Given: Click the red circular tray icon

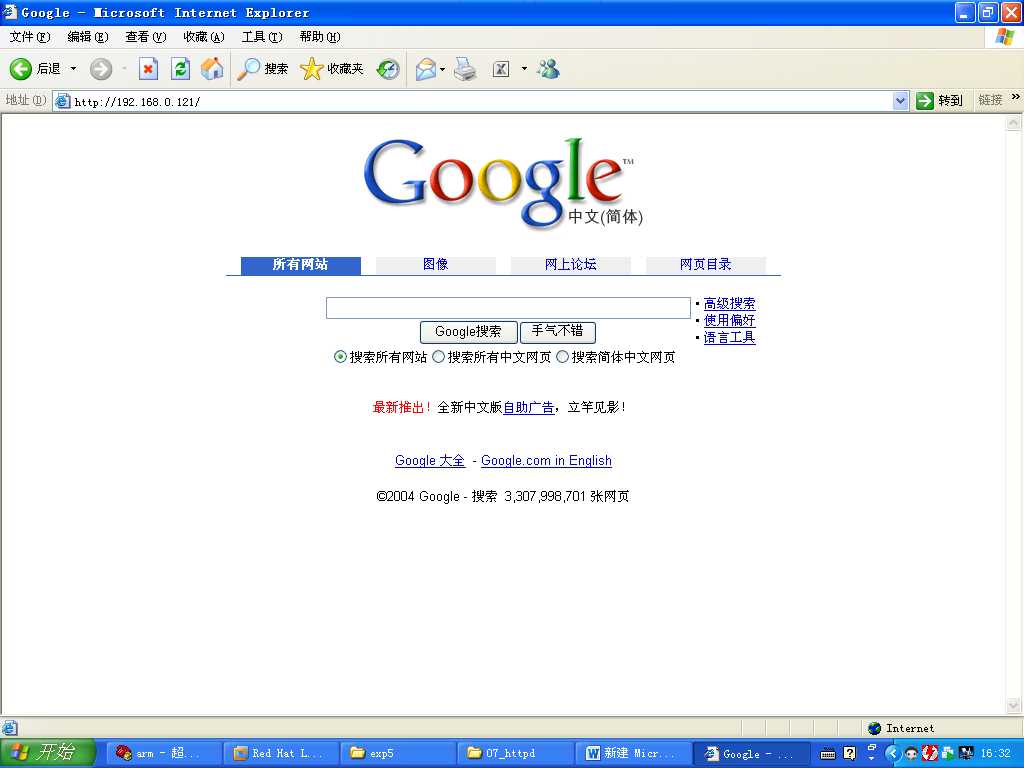Looking at the screenshot, I should pyautogui.click(x=929, y=754).
